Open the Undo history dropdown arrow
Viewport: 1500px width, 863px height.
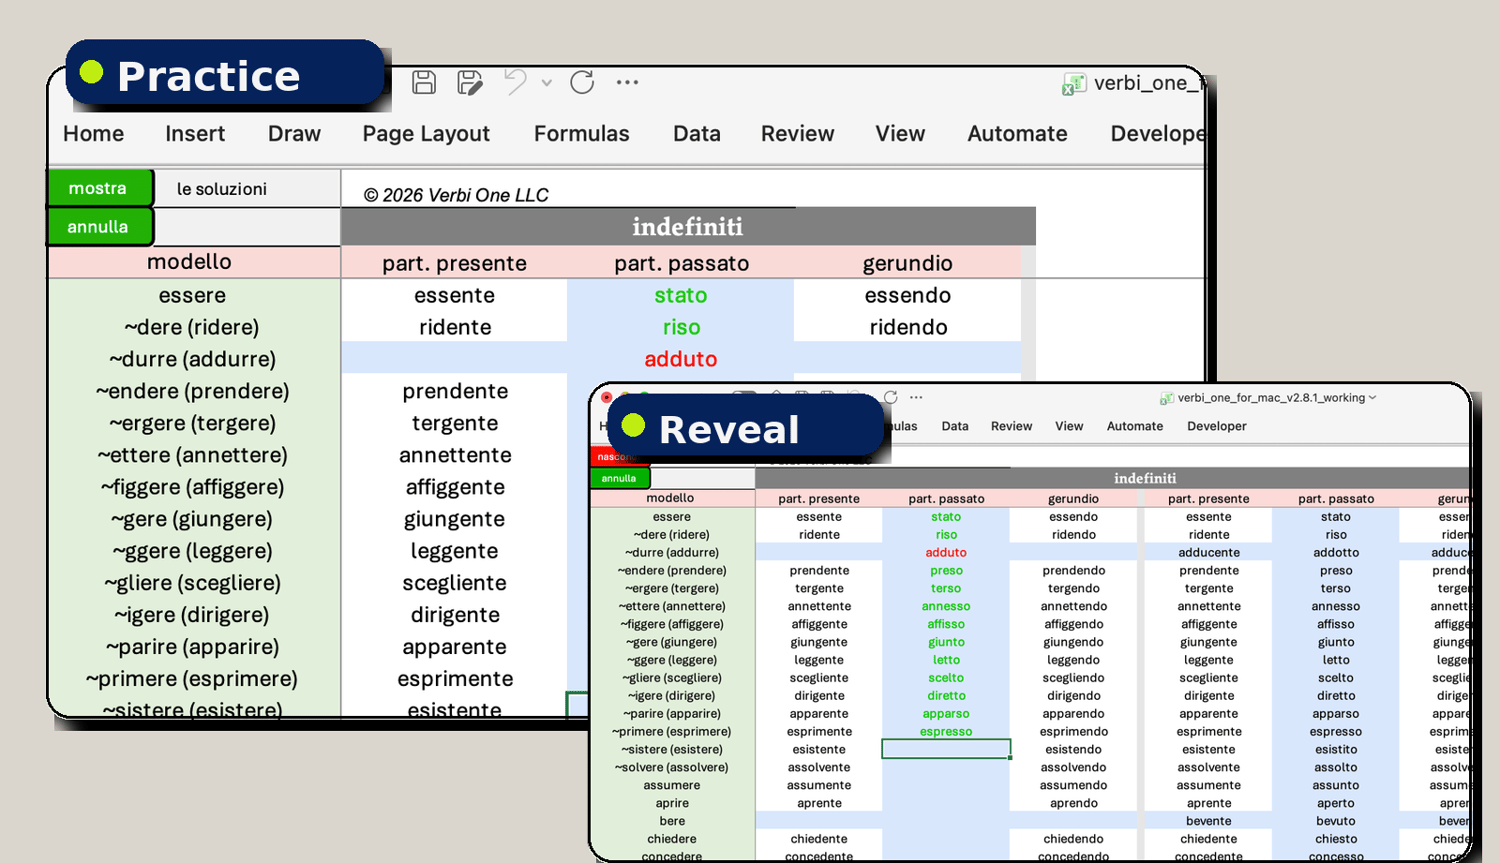[547, 83]
